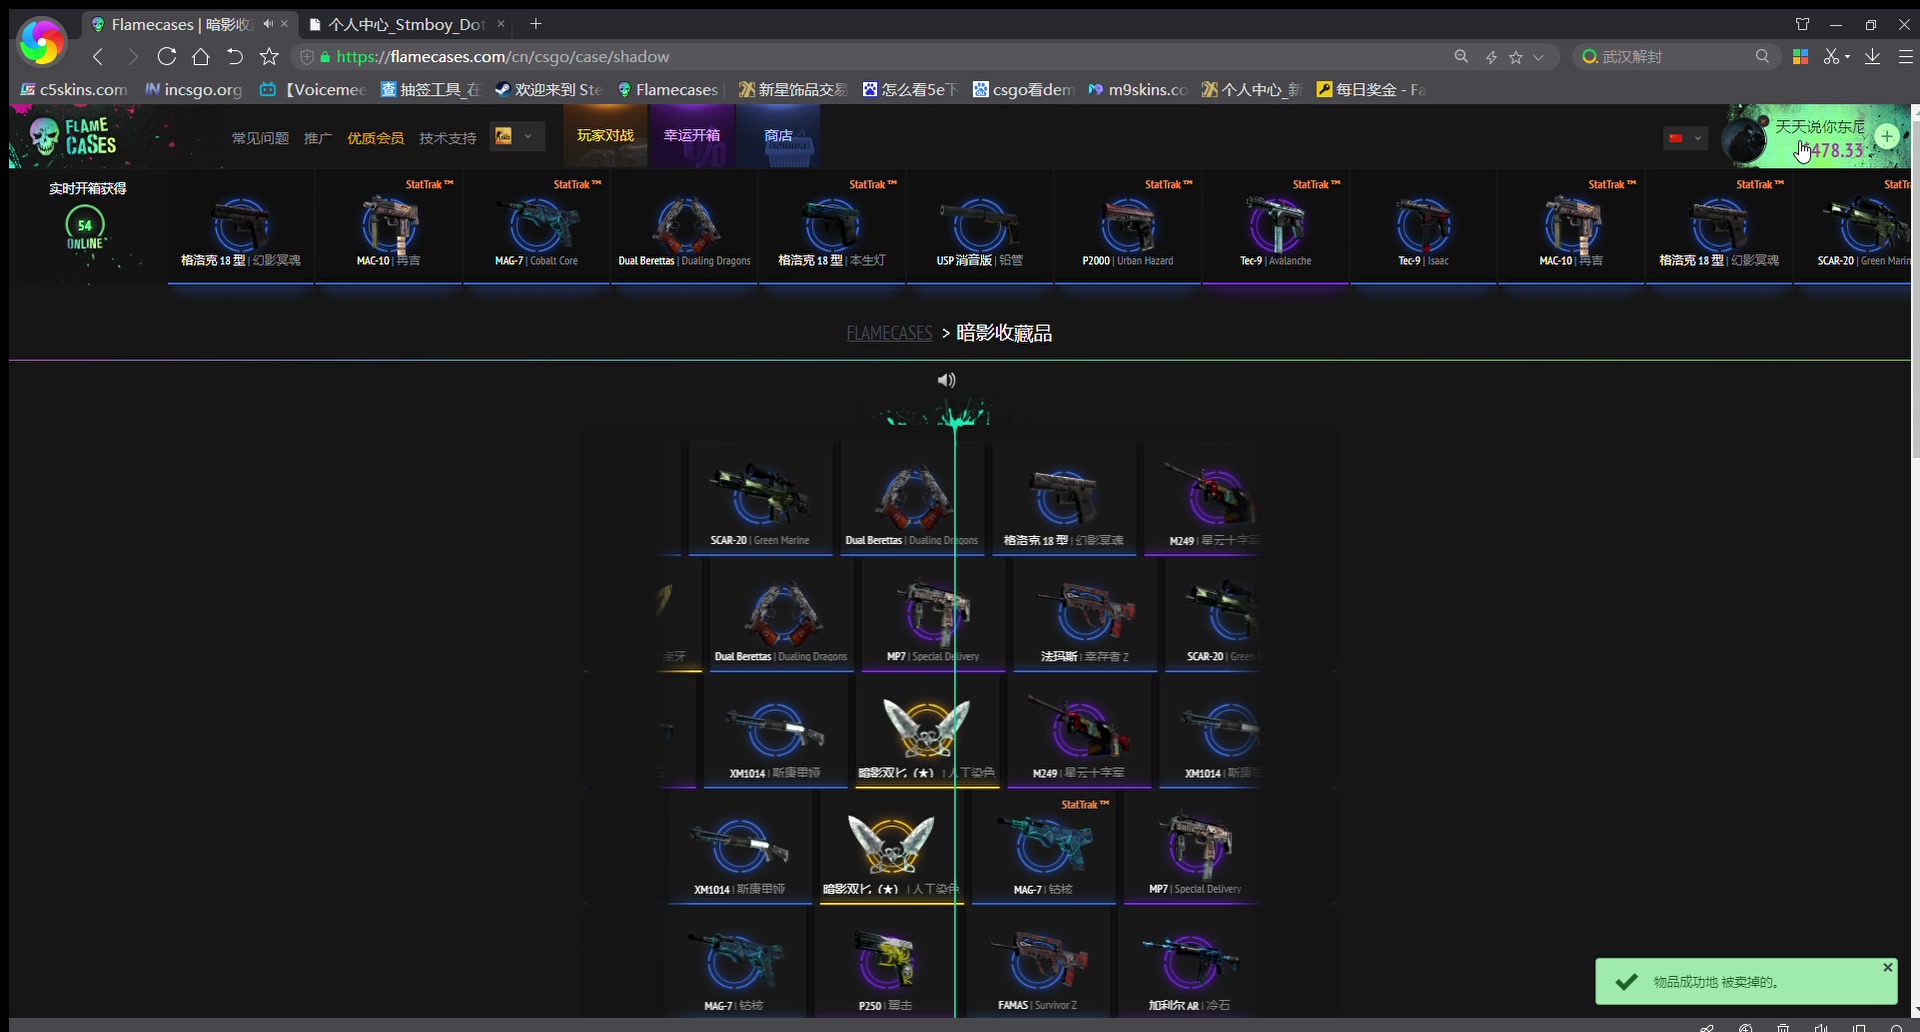This screenshot has height=1032, width=1920.
Task: Mute Flamecases tab audio icon
Action: (x=268, y=24)
